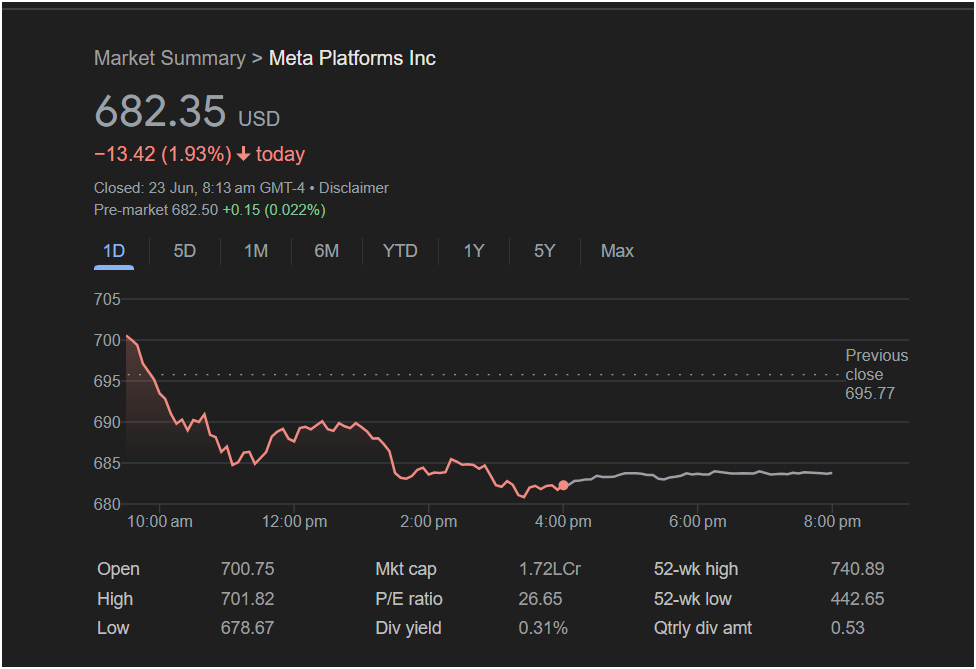Click the Meta Platforms Inc title
This screenshot has height=669, width=976.
point(352,58)
